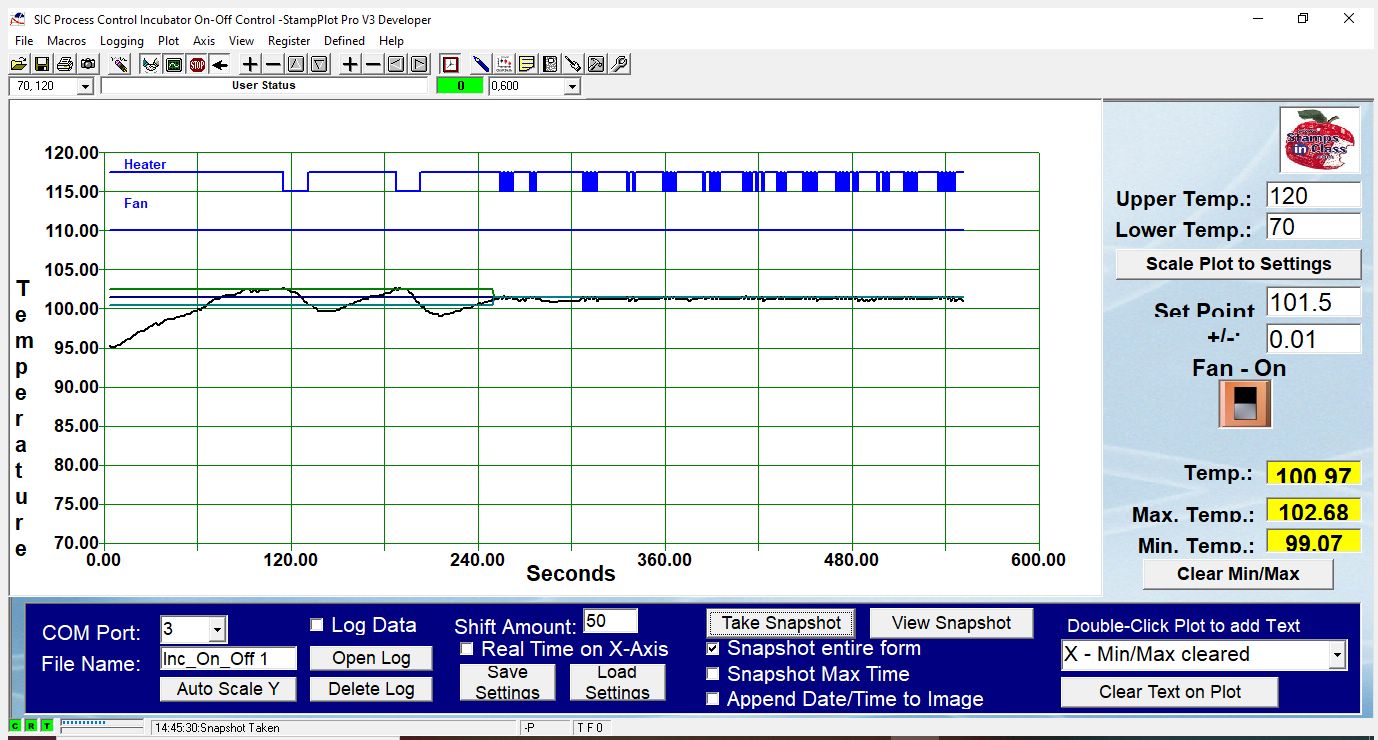Image resolution: width=1378 pixels, height=740 pixels.
Task: Click the second plus icon for X-axis
Action: (x=350, y=64)
